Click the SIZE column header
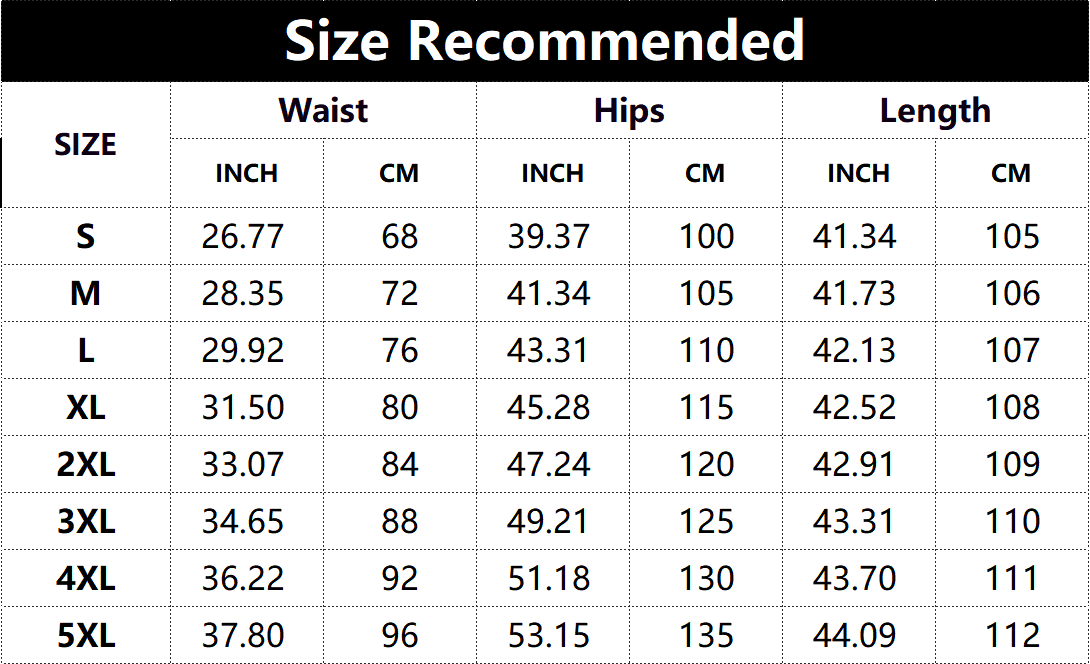 click(85, 145)
